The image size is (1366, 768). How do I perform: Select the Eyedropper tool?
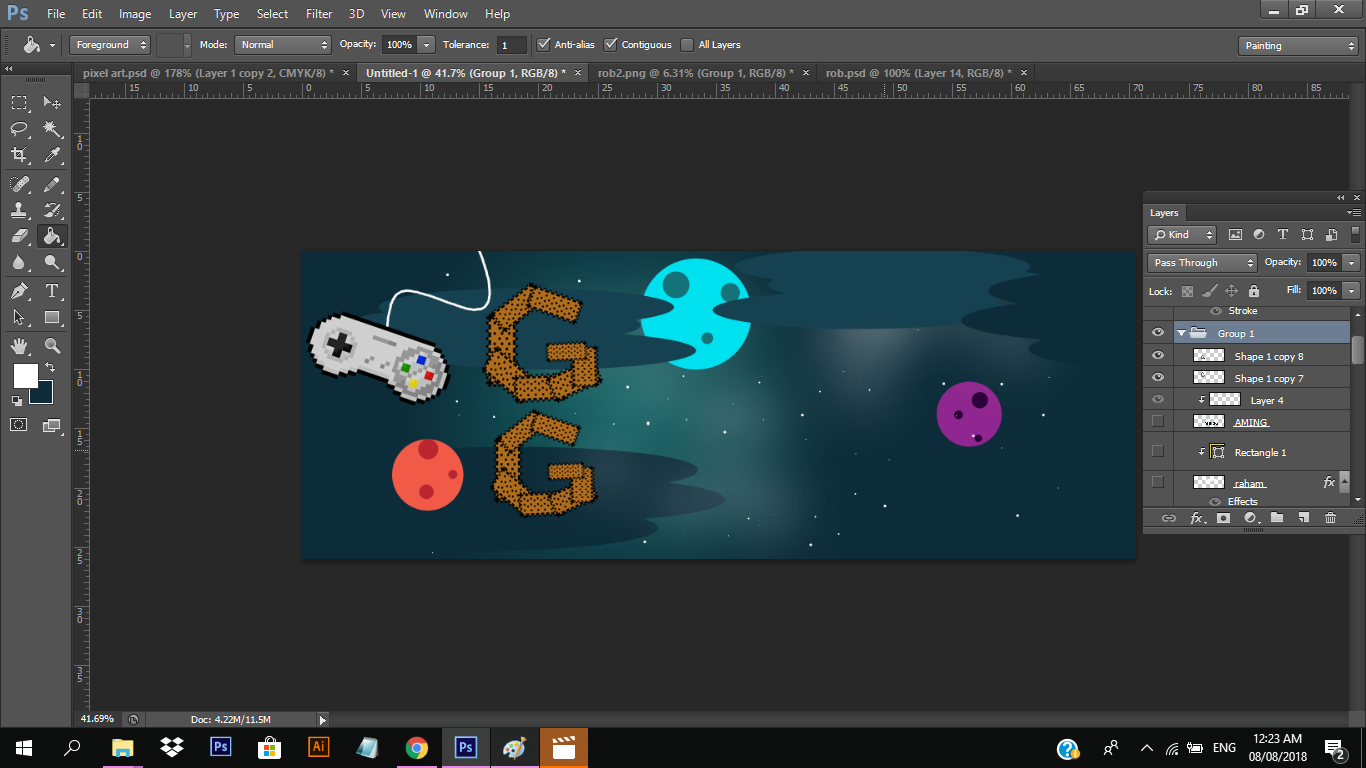point(52,155)
